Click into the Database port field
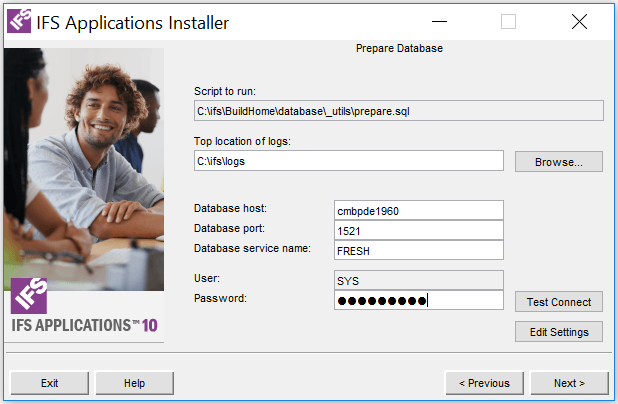618x404 pixels. (x=418, y=230)
